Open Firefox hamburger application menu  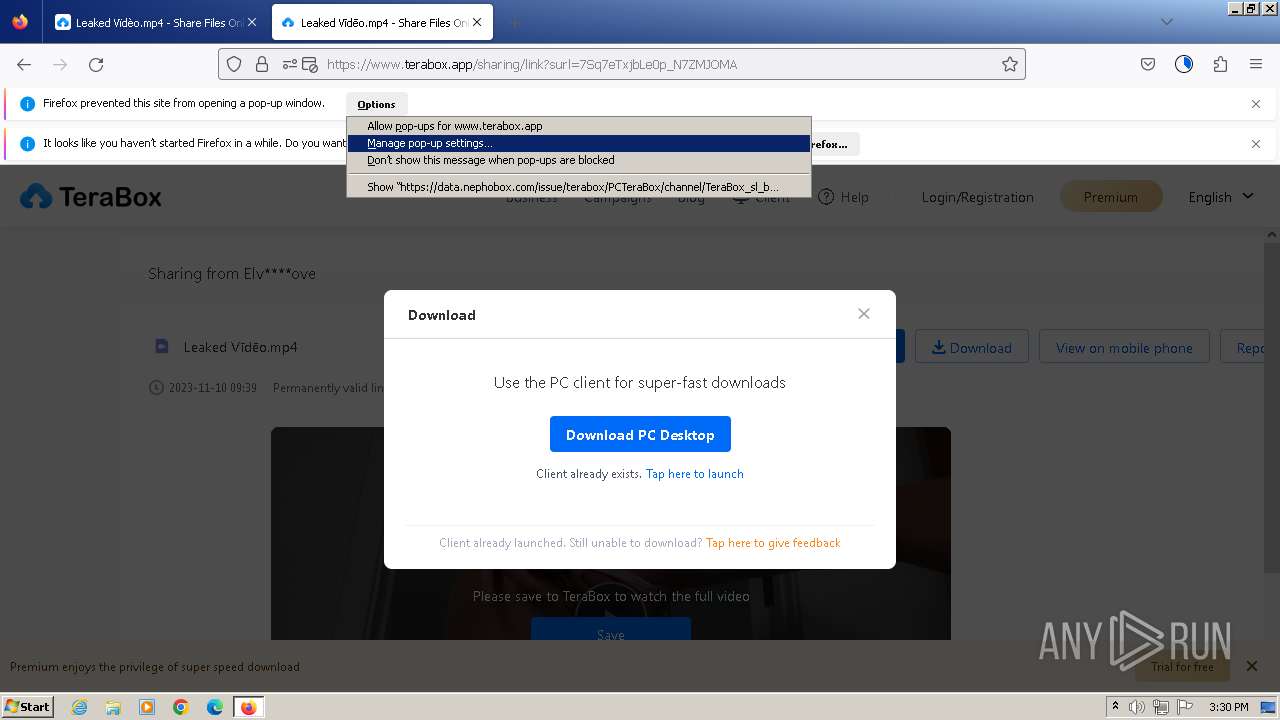coord(1256,64)
